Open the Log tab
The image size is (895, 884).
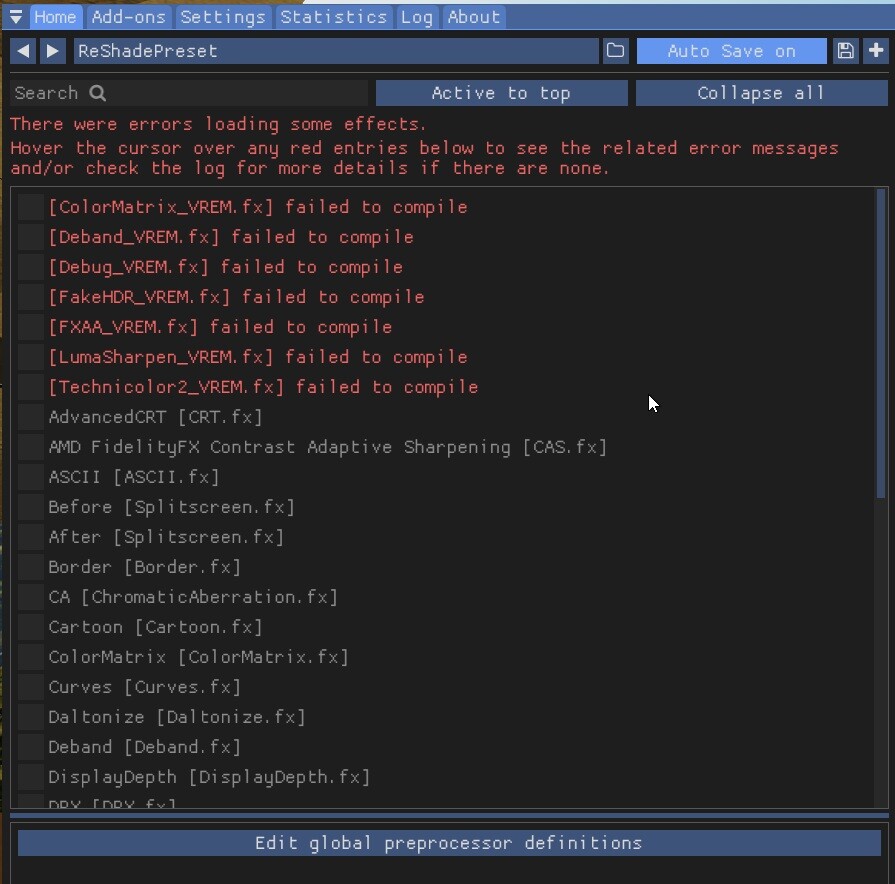pos(417,17)
